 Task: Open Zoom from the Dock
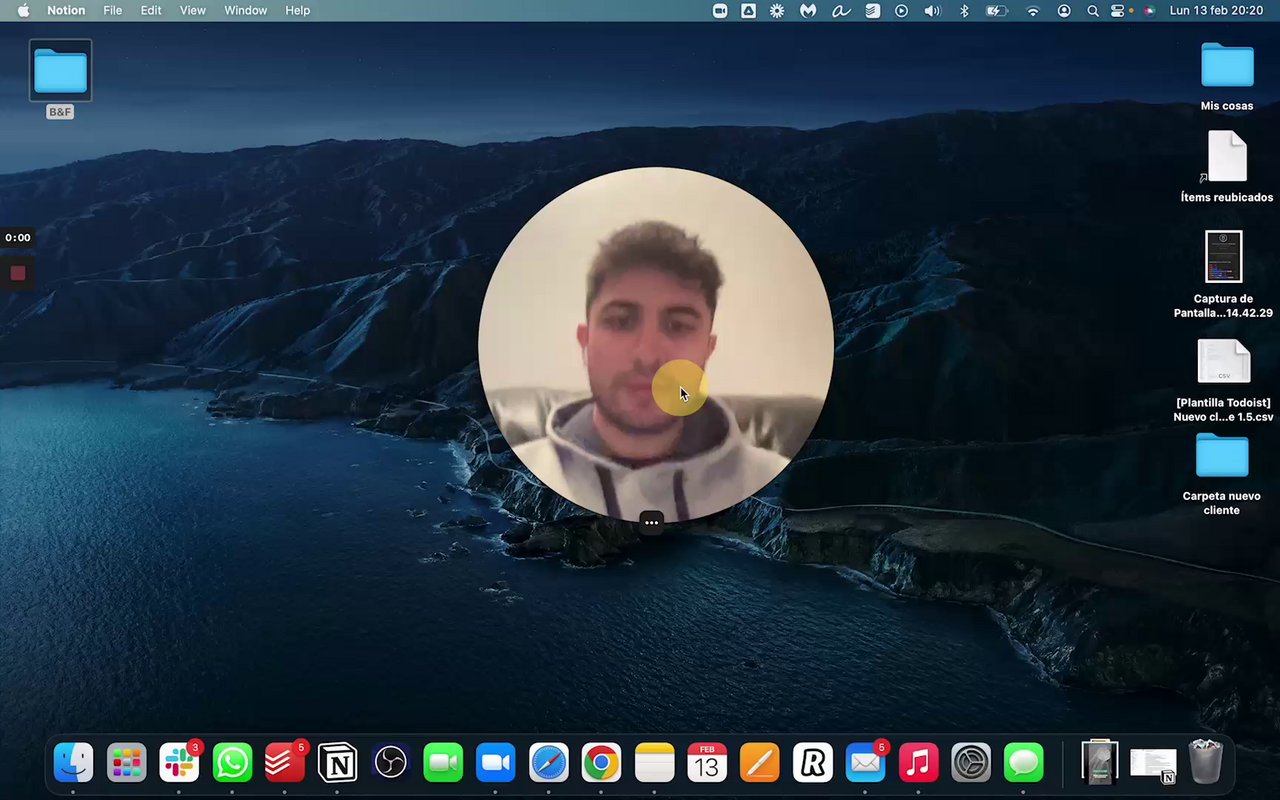[x=495, y=764]
